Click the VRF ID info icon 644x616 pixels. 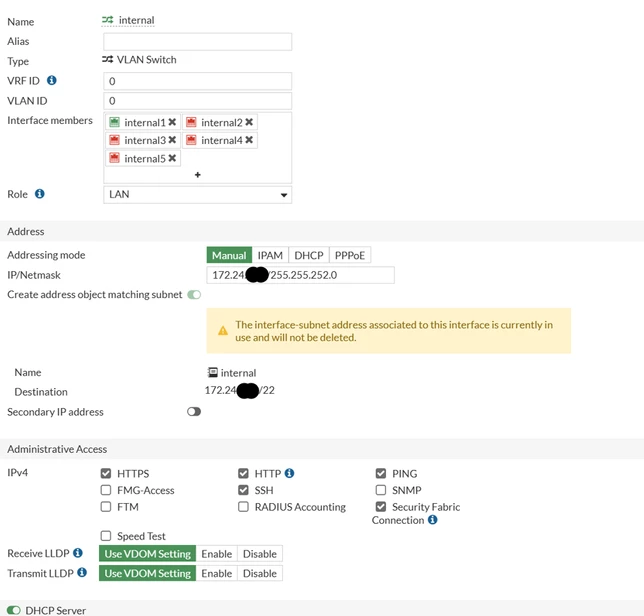[51, 80]
